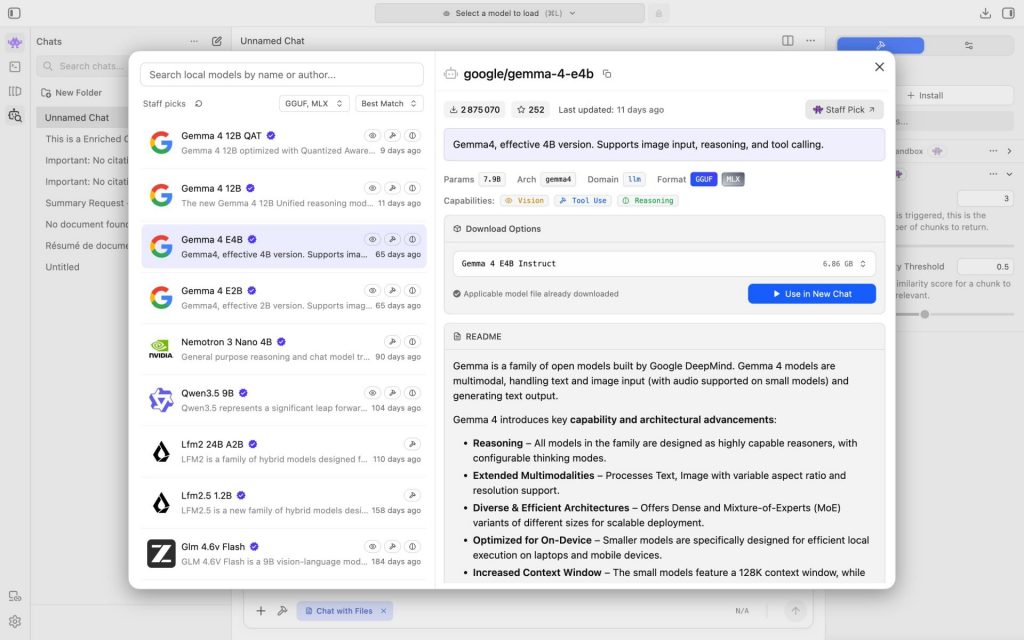Screen dimensions: 1024x640
Task: Click the send arrow button in chat input
Action: point(795,611)
